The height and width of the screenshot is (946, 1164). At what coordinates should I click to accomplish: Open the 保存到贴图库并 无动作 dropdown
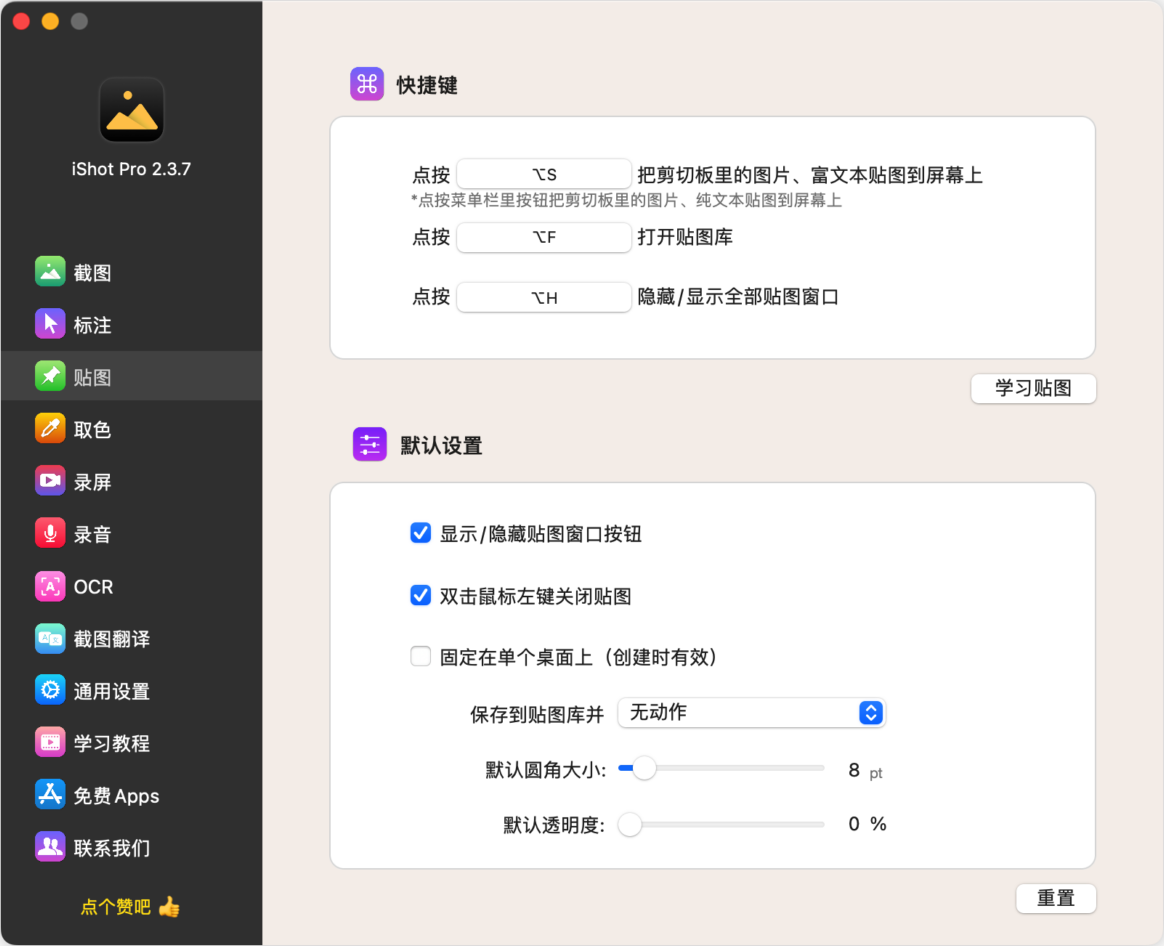pyautogui.click(x=751, y=713)
